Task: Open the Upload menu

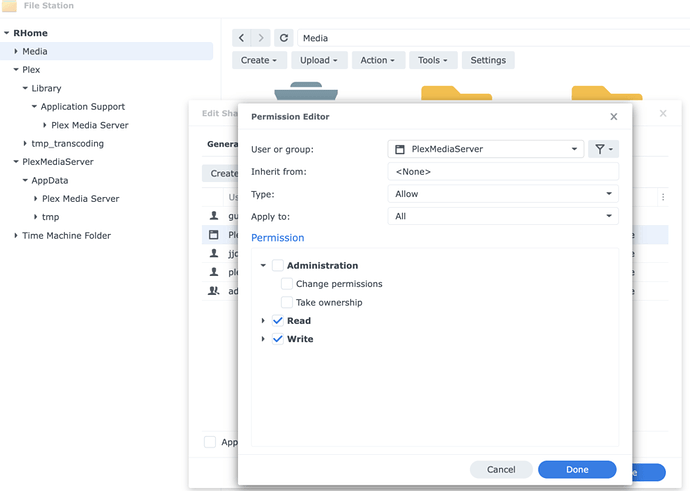Action: tap(319, 60)
